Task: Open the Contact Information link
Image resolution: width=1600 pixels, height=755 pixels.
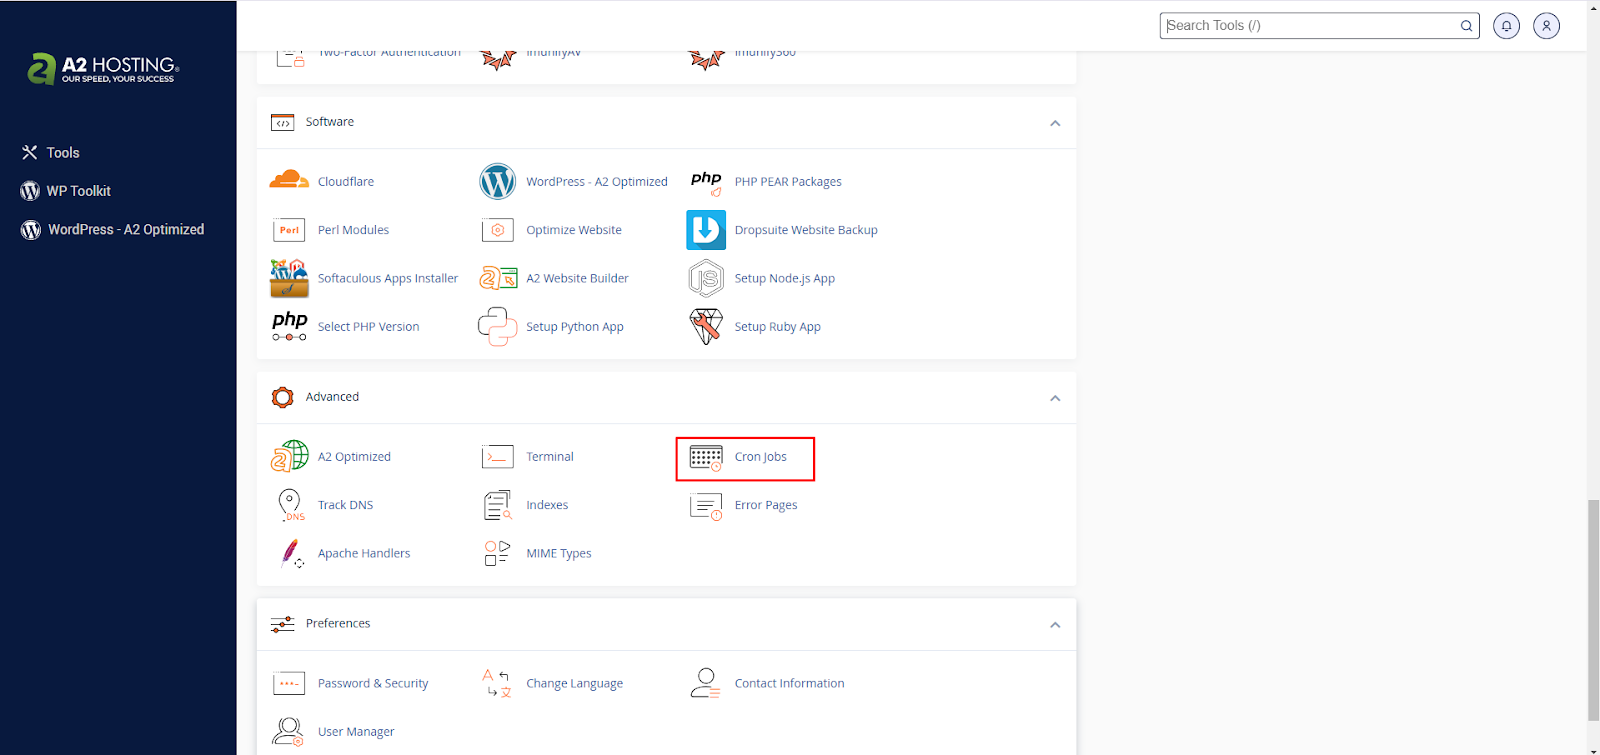Action: [x=789, y=683]
